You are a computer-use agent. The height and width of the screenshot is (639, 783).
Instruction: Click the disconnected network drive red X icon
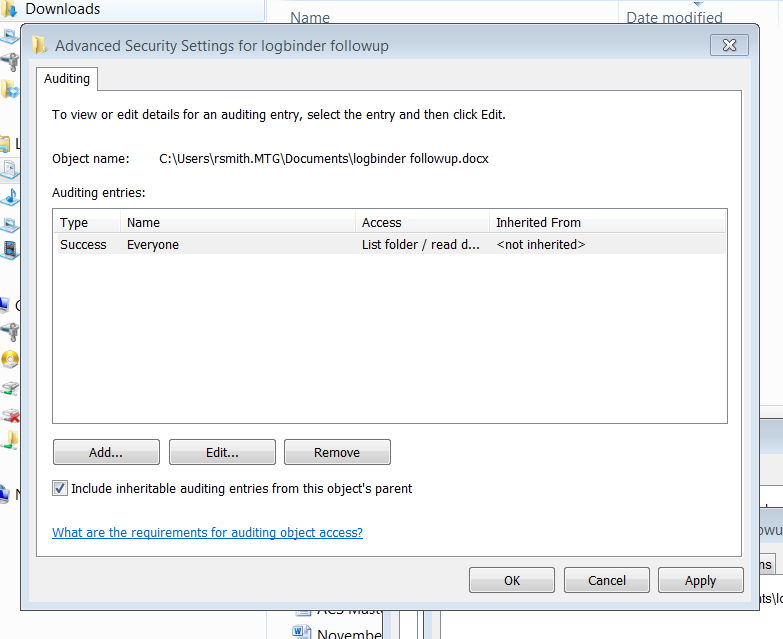coord(10,415)
